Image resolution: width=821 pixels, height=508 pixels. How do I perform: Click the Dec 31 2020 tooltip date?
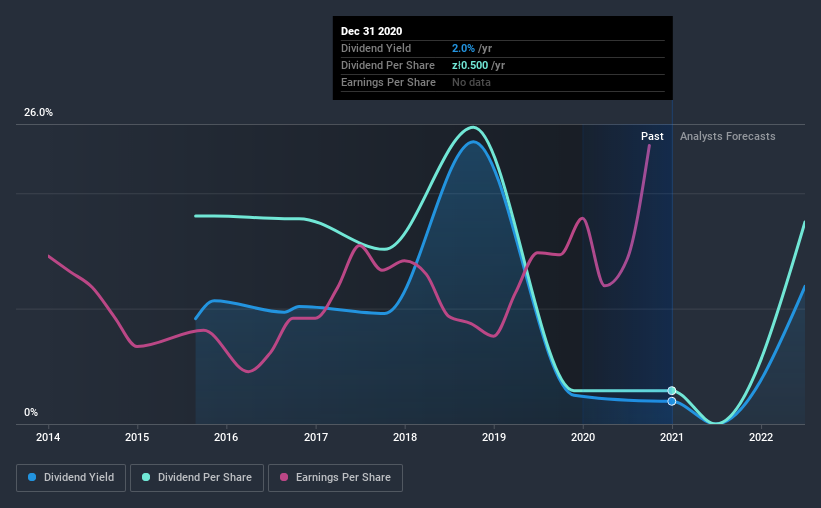pos(371,31)
